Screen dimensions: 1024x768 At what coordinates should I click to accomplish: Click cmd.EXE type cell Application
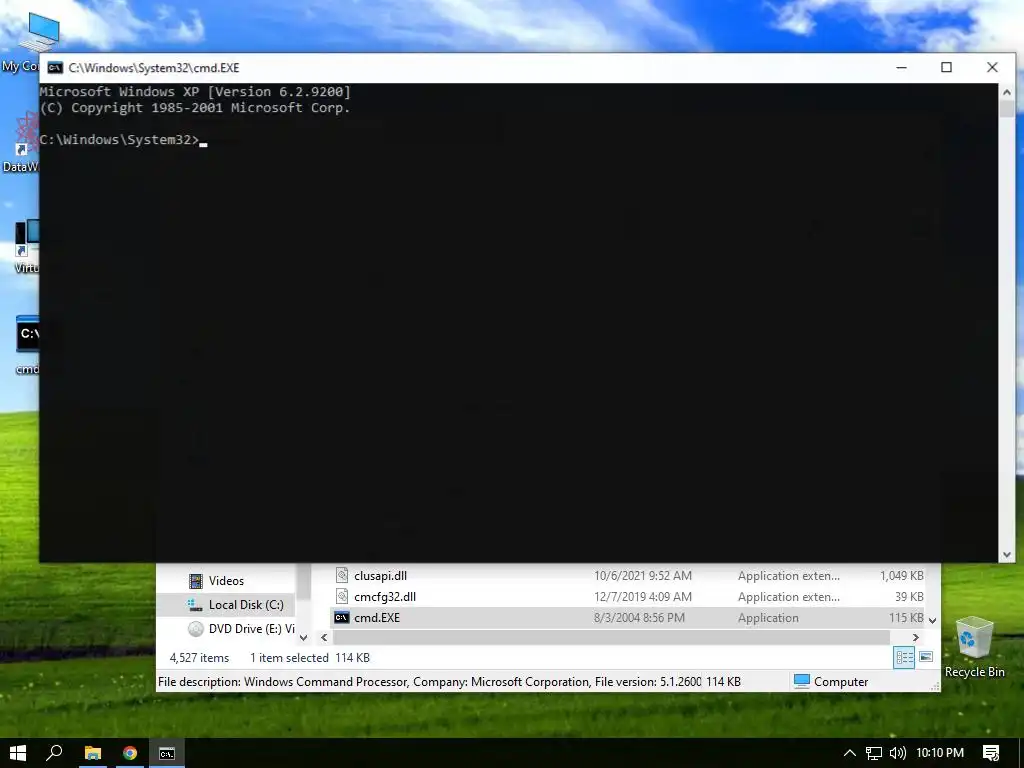coord(768,618)
